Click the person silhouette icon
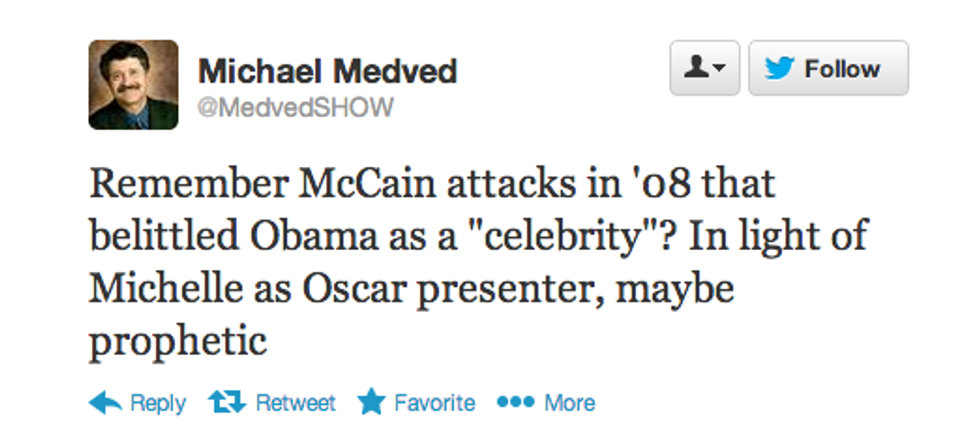 pyautogui.click(x=696, y=68)
